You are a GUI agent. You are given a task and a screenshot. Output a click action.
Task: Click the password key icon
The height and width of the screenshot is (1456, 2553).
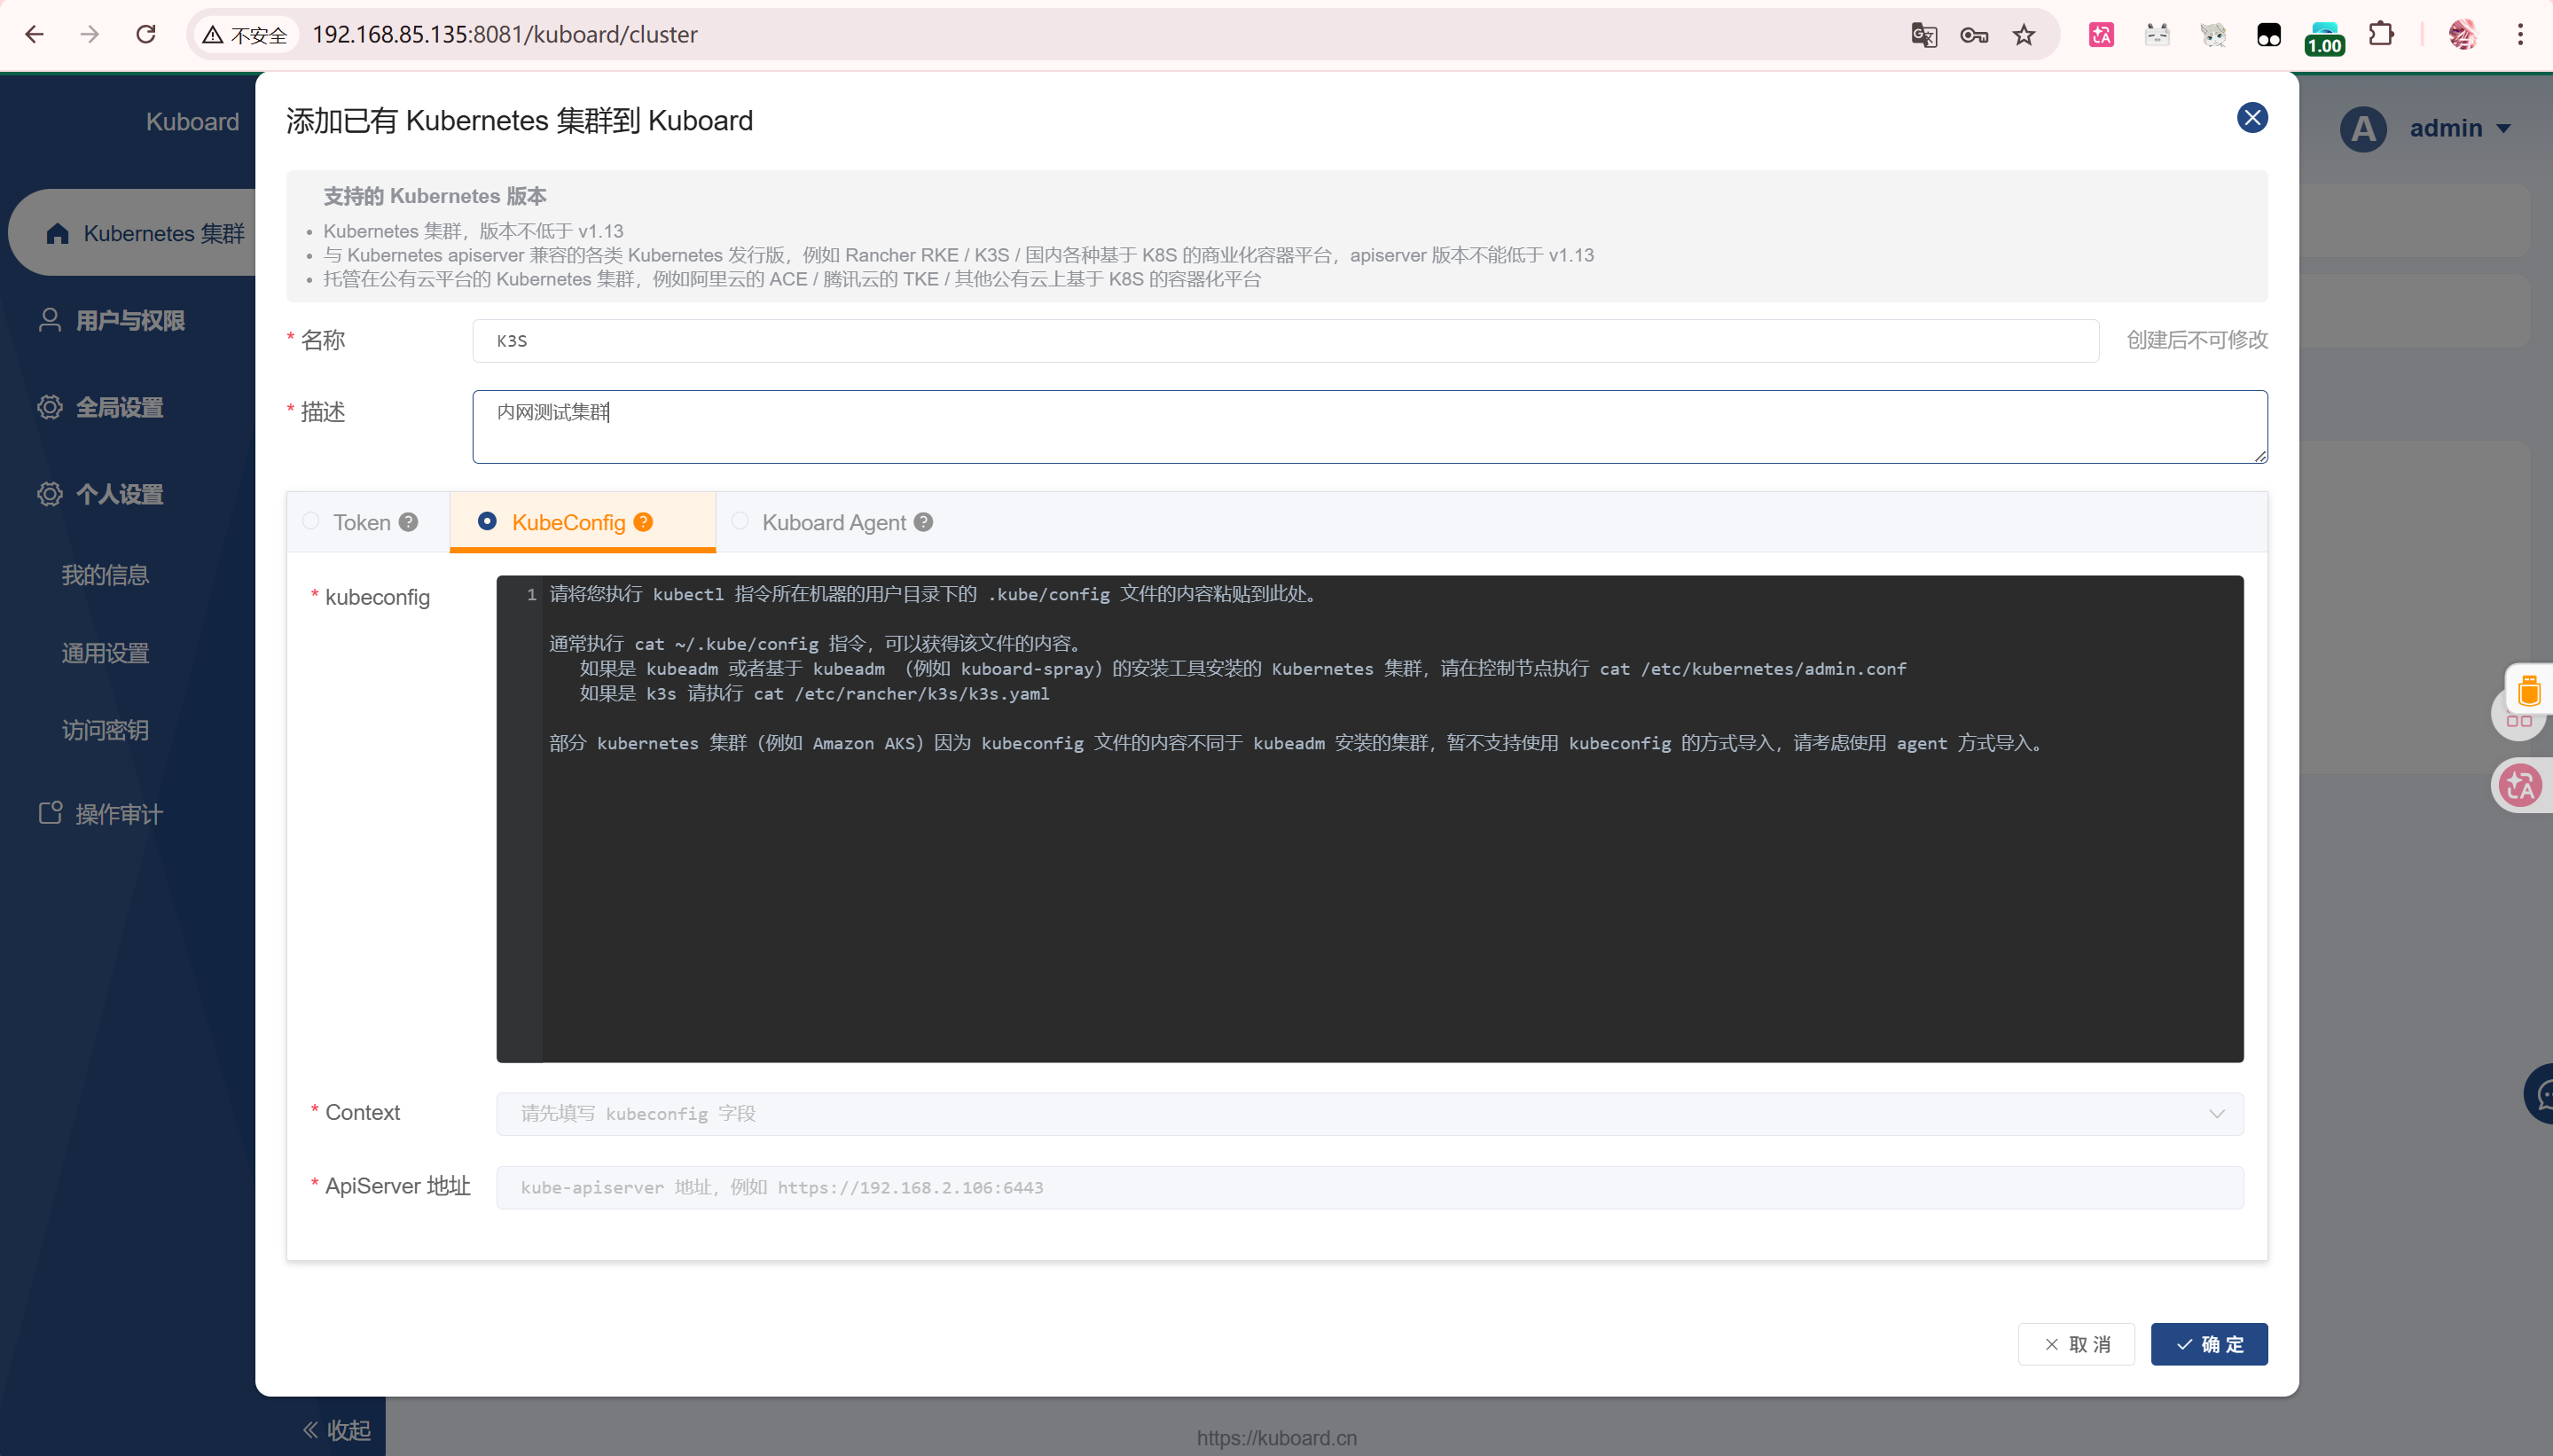pos(1973,35)
